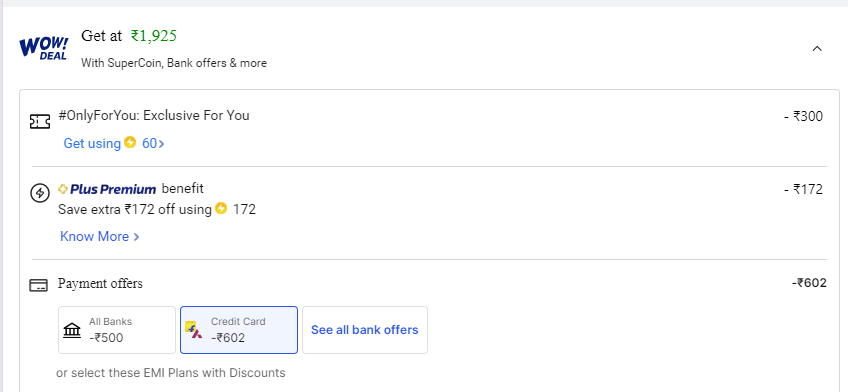The image size is (848, 392).
Task: Open See all bank offers
Action: (x=365, y=330)
